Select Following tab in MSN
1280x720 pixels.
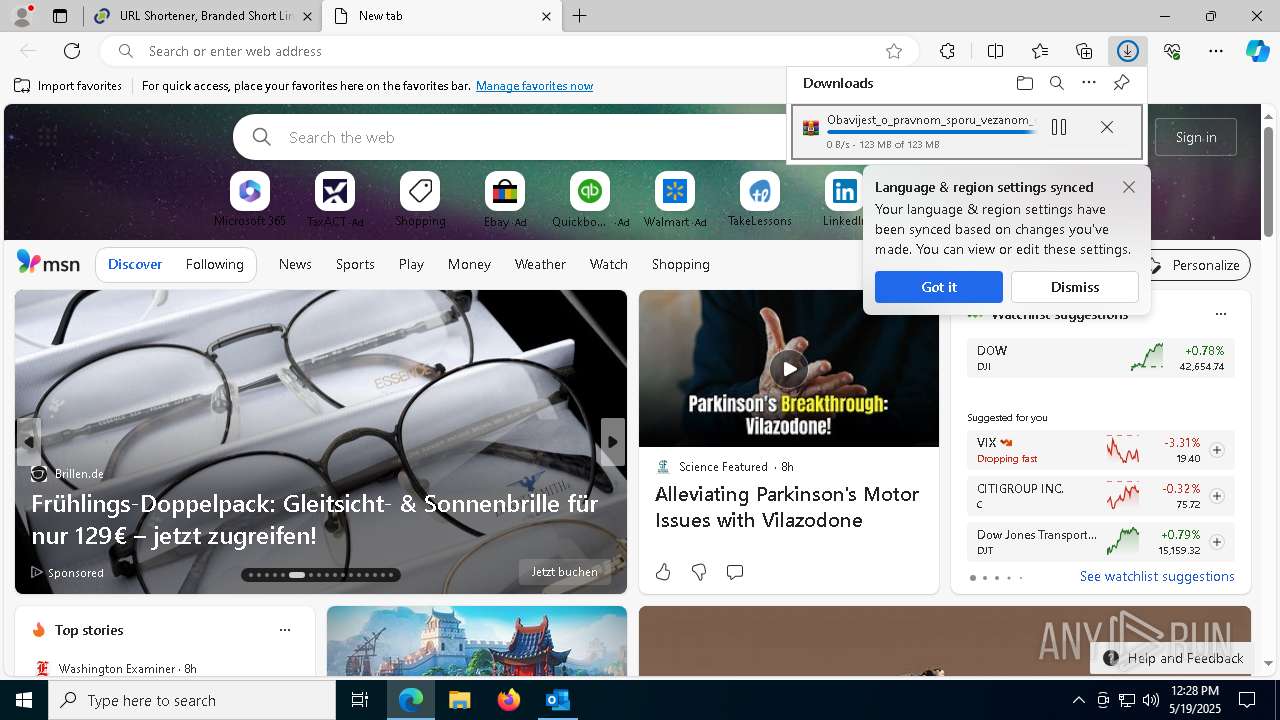click(214, 264)
